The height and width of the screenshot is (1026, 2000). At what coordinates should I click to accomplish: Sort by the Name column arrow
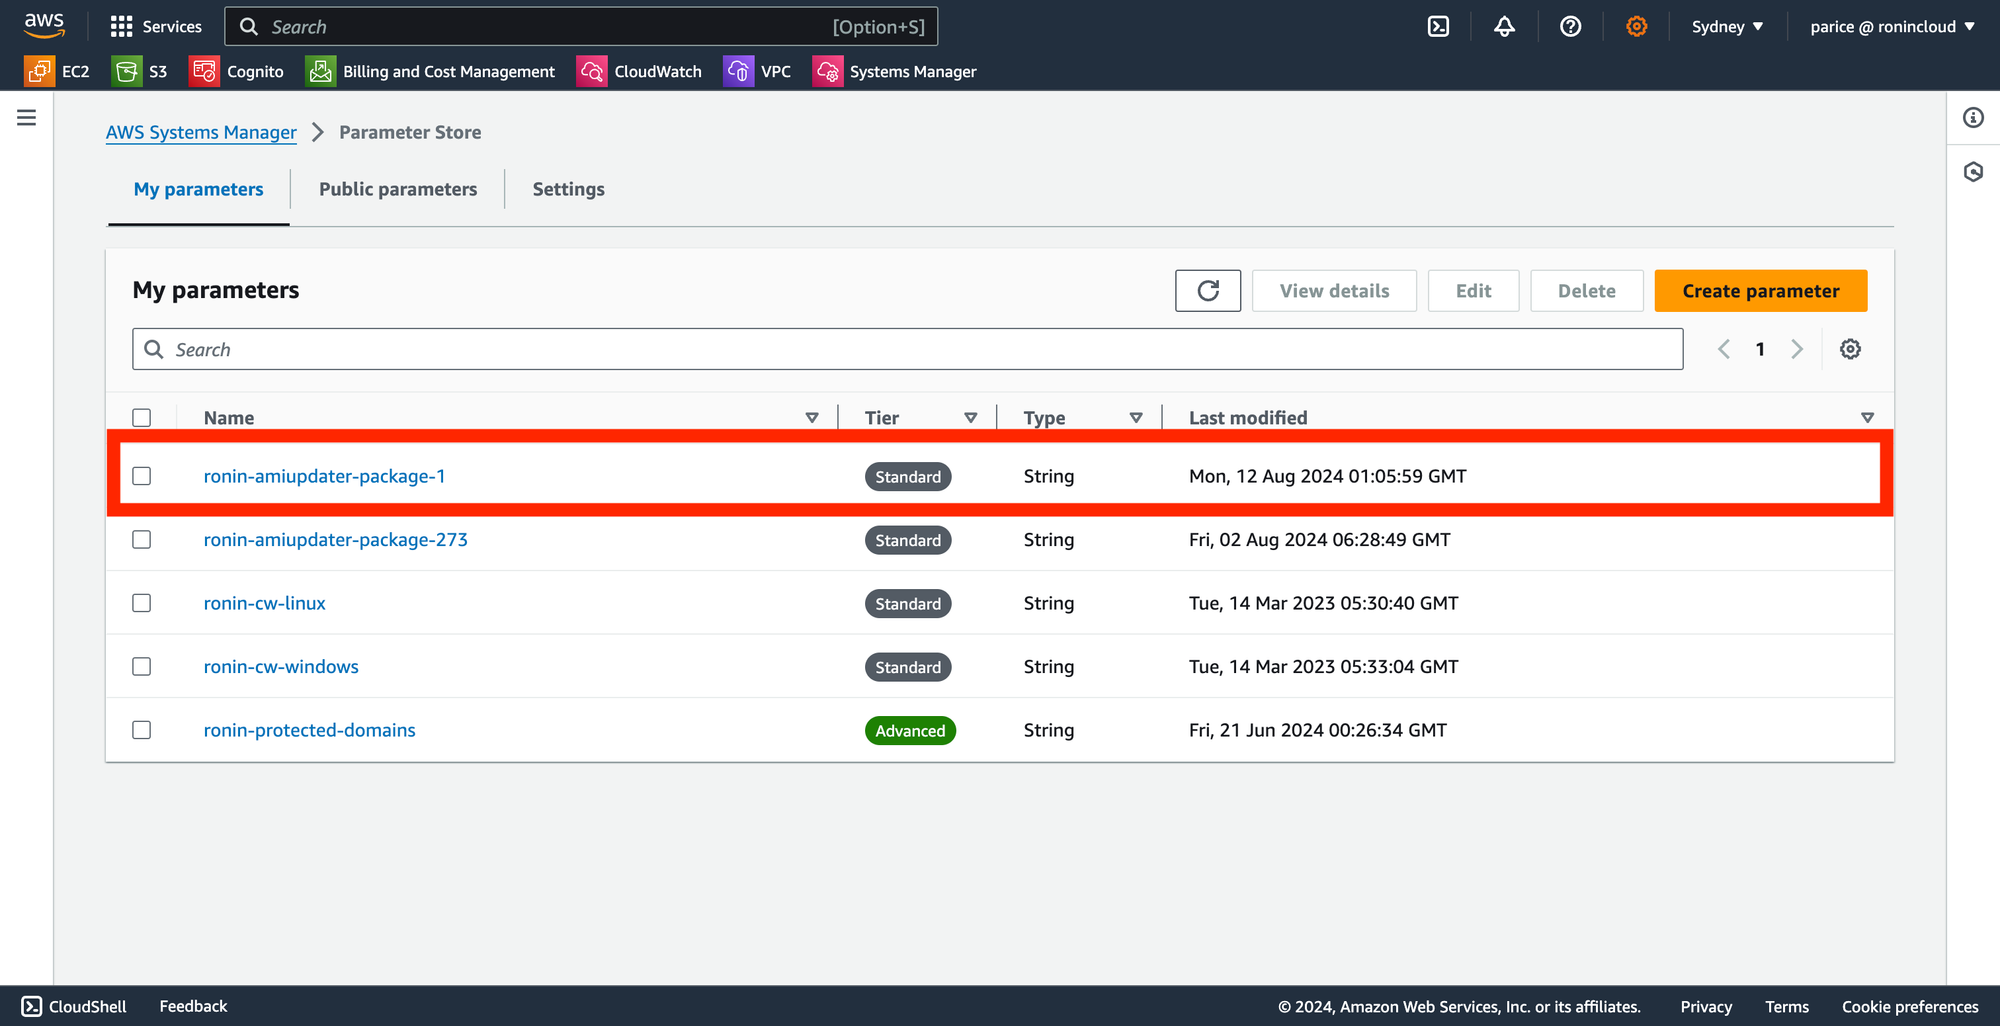pyautogui.click(x=812, y=418)
